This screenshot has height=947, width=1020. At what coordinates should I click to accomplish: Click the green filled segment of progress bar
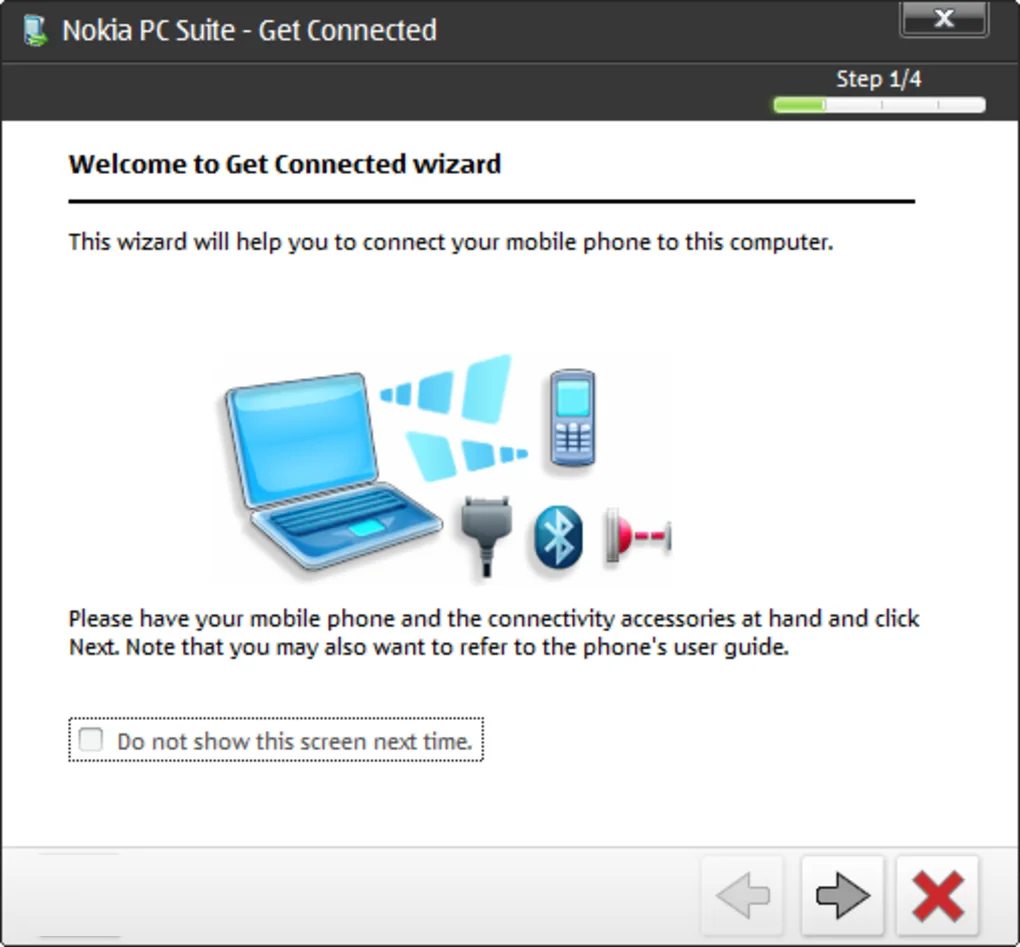tap(799, 105)
